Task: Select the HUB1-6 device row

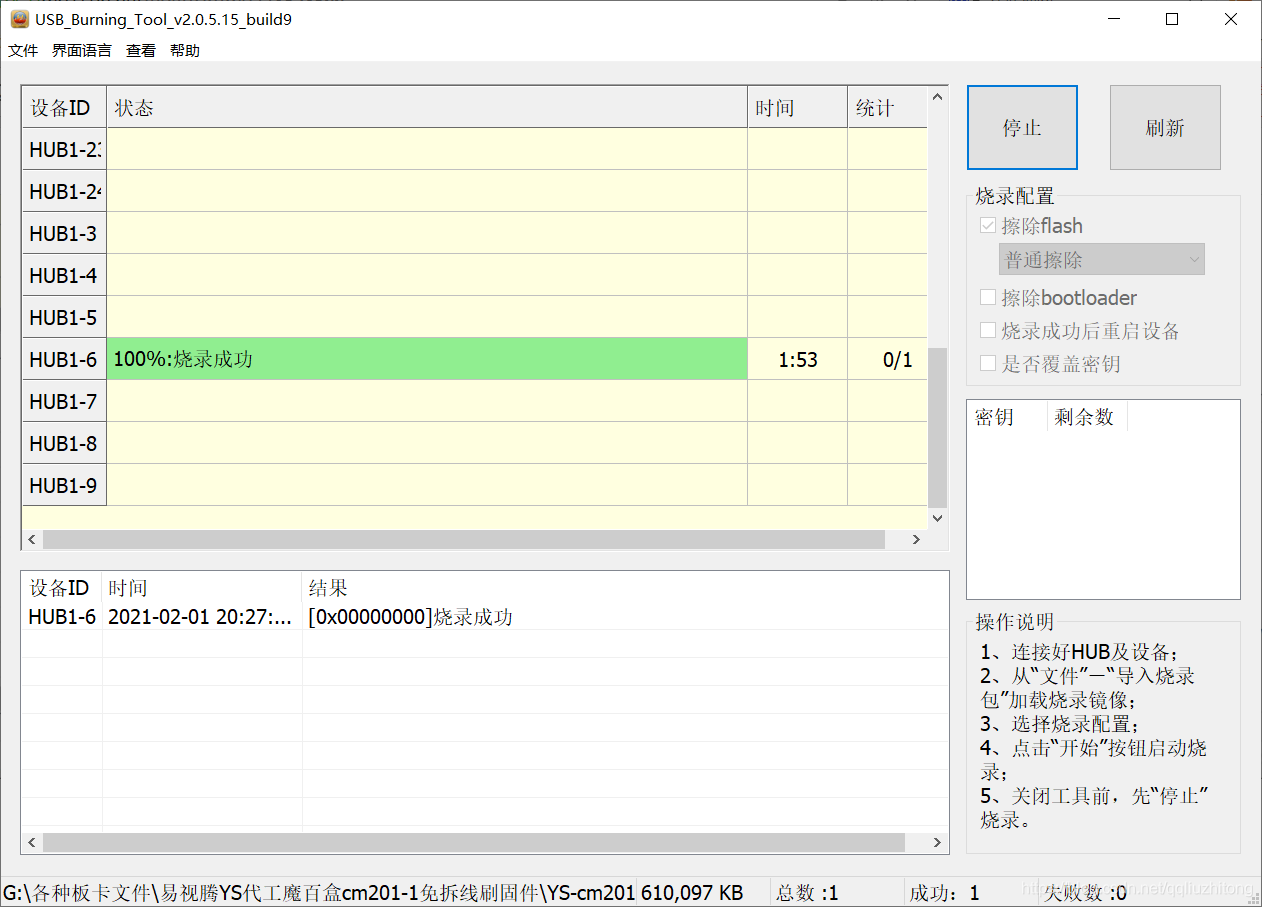Action: pos(63,359)
